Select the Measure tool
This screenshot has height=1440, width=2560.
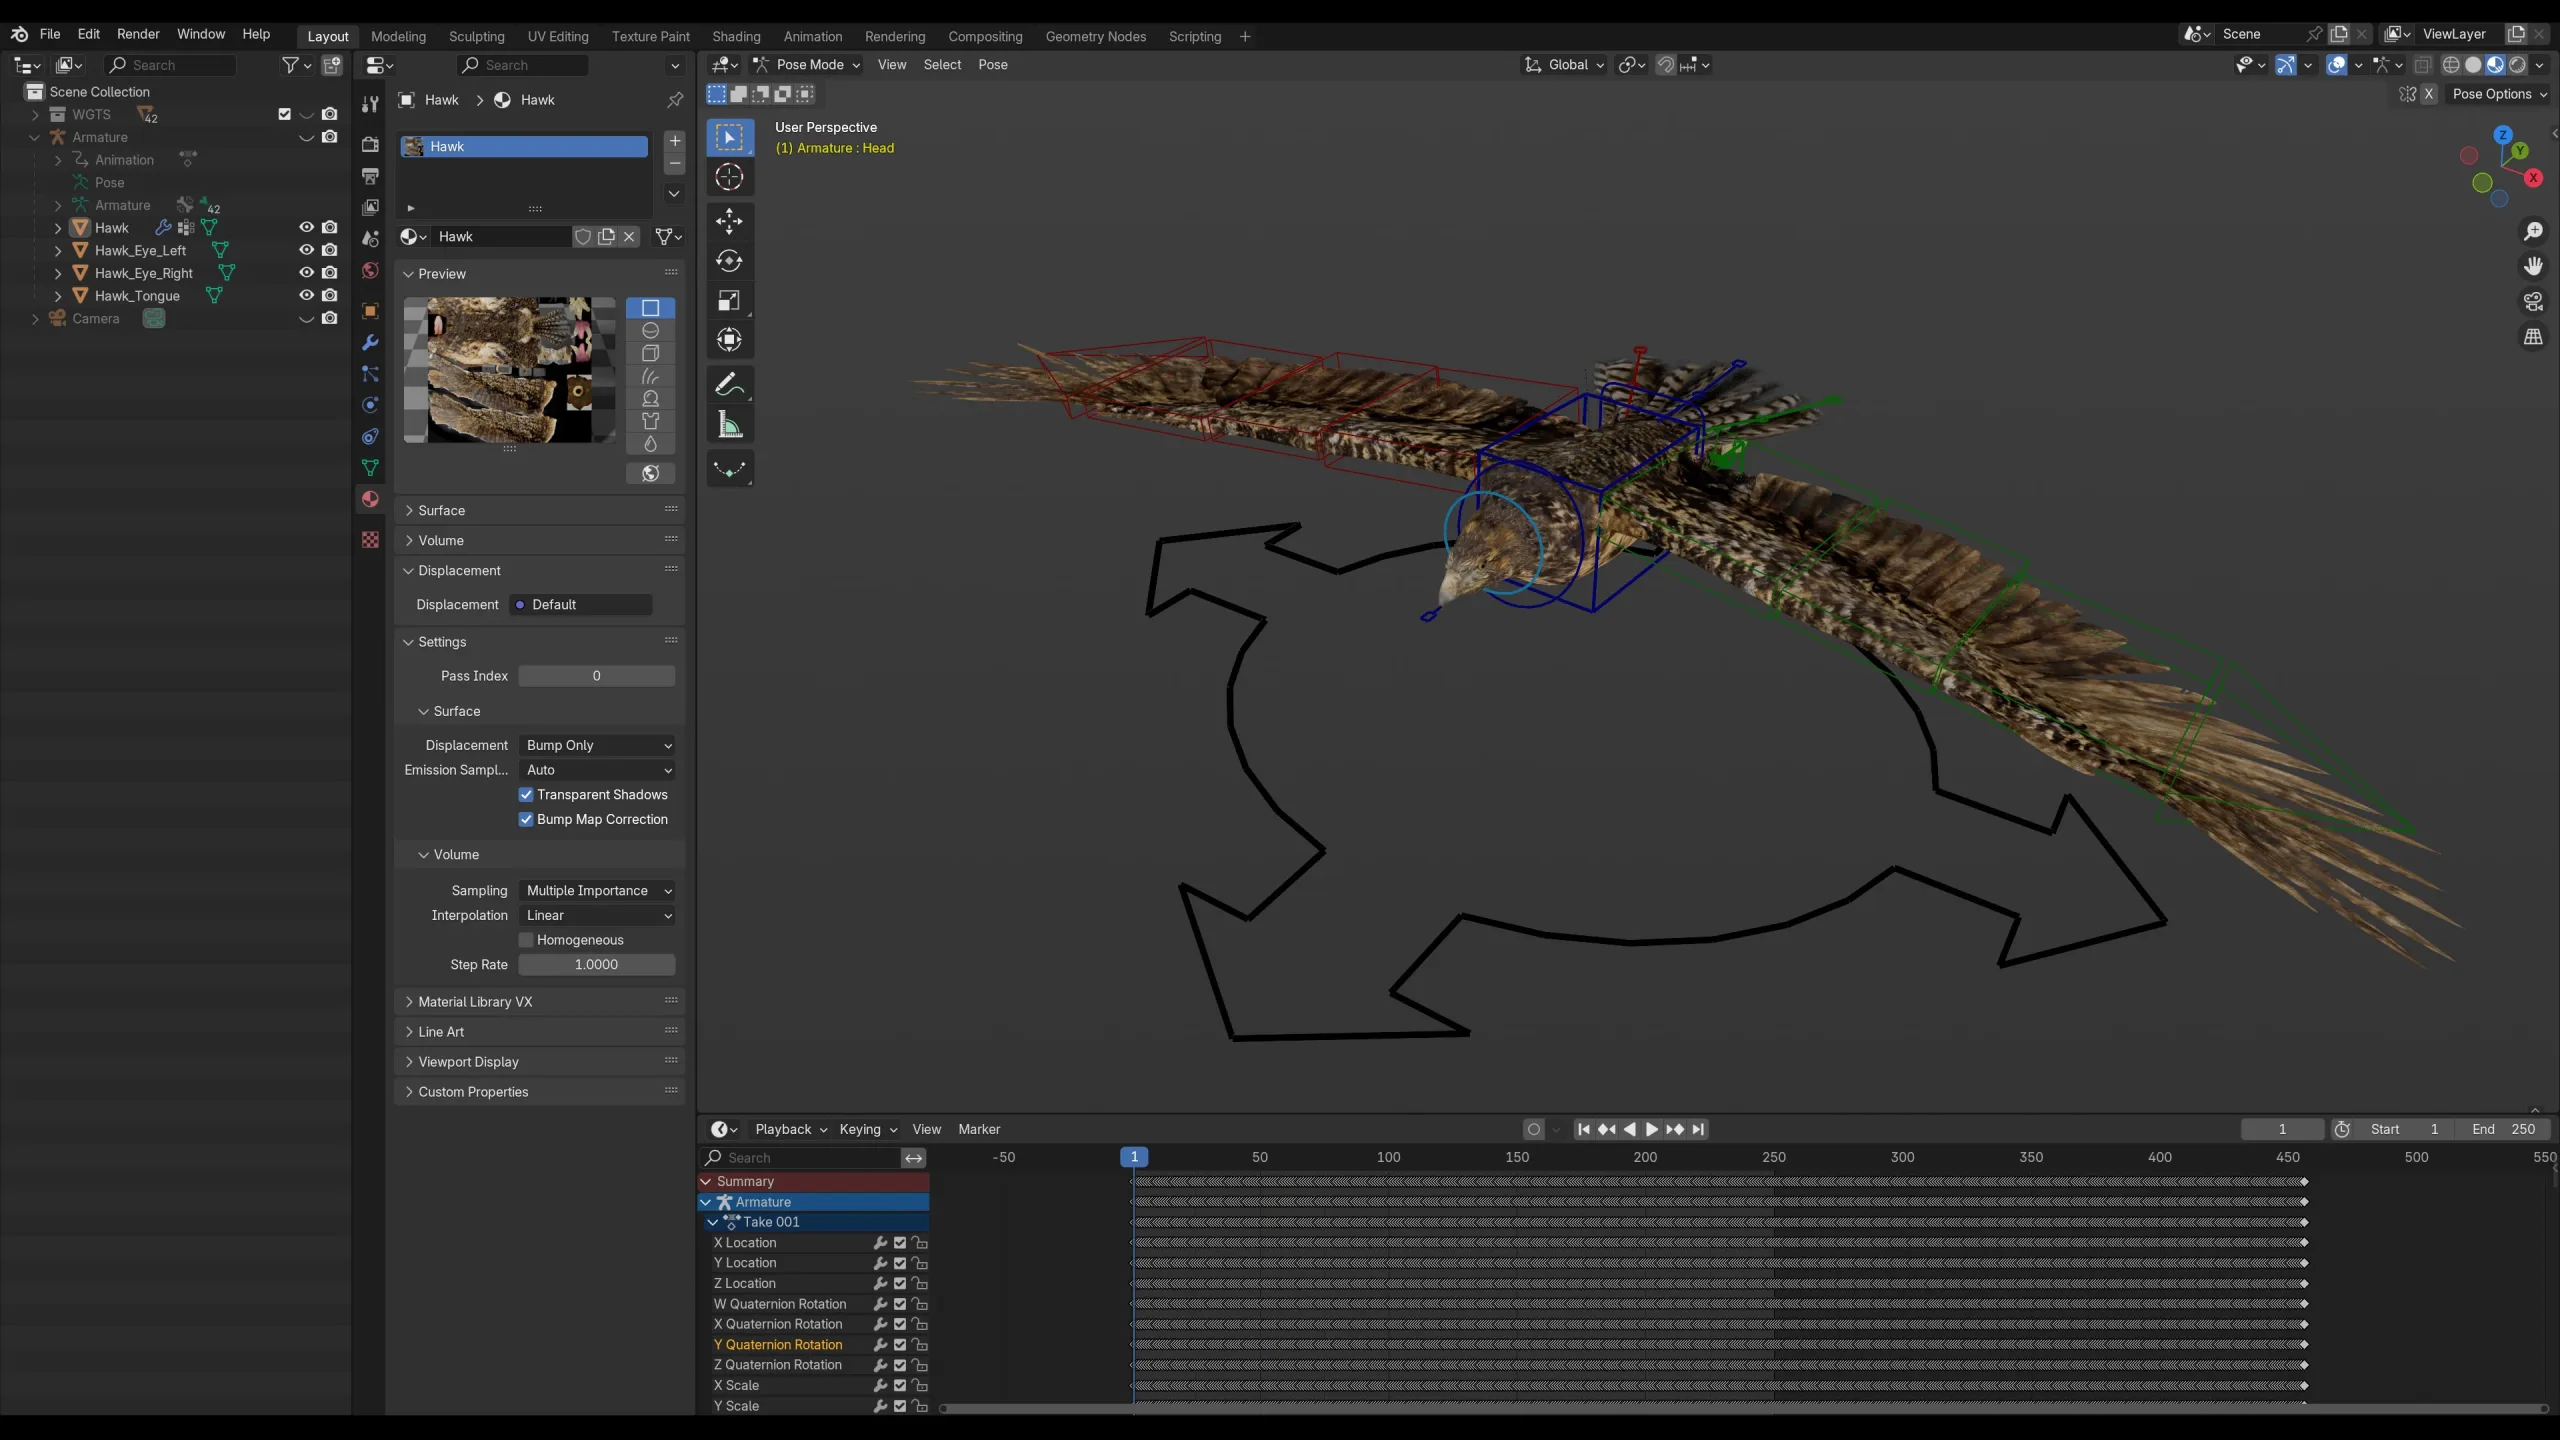coord(730,423)
